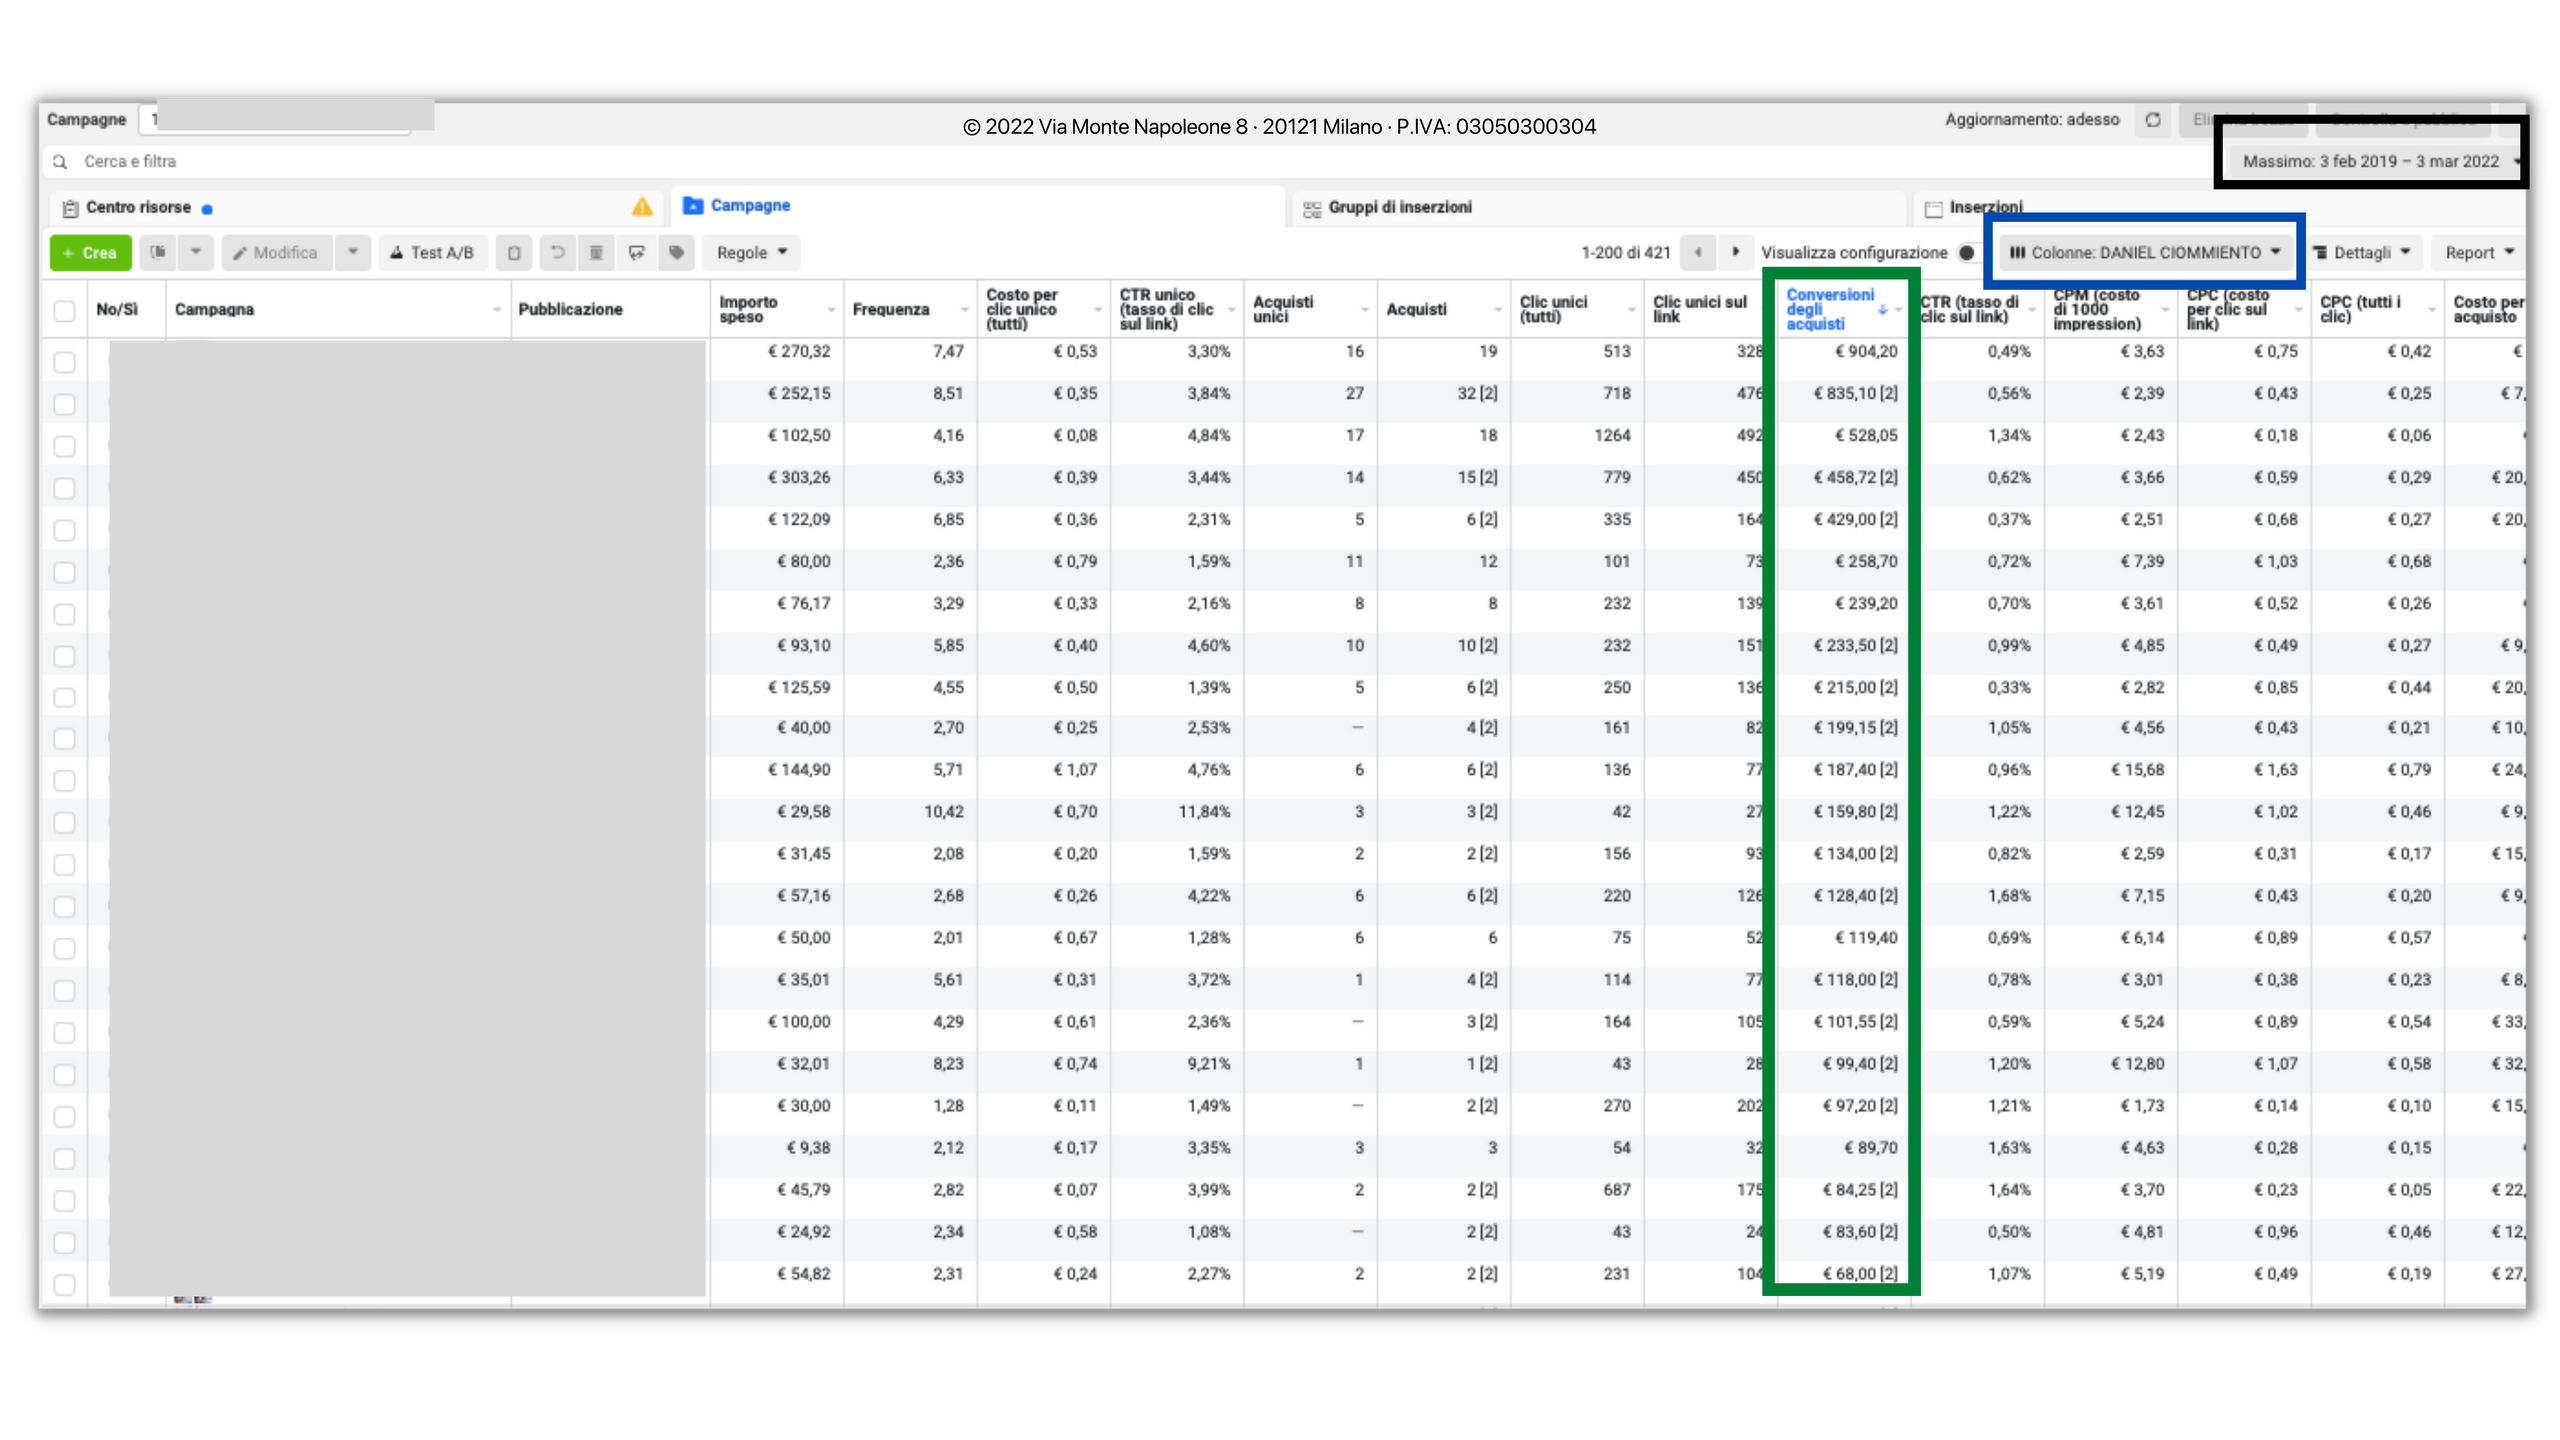
Task: Click the tag label icon in toolbar
Action: (677, 253)
